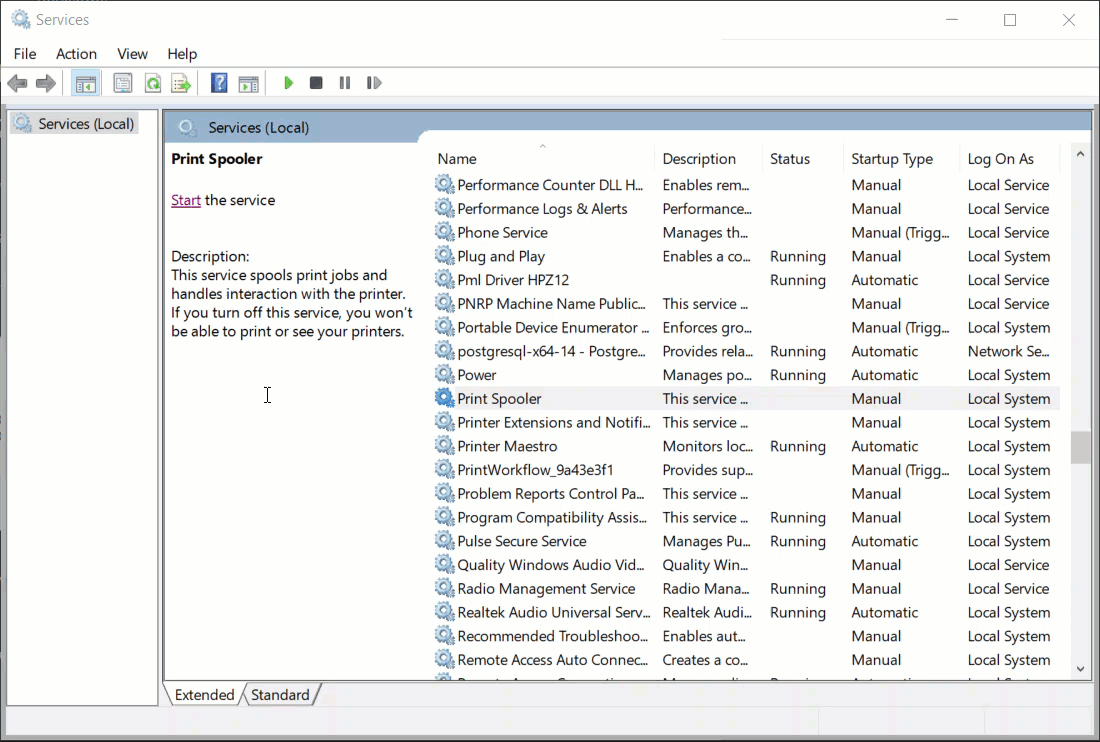Click Network Service logon for postgresql row
The image size is (1100, 742).
(1009, 351)
